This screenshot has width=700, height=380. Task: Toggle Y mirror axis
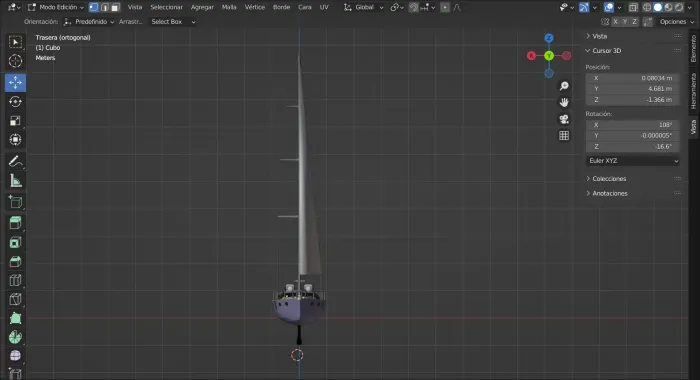pyautogui.click(x=625, y=21)
